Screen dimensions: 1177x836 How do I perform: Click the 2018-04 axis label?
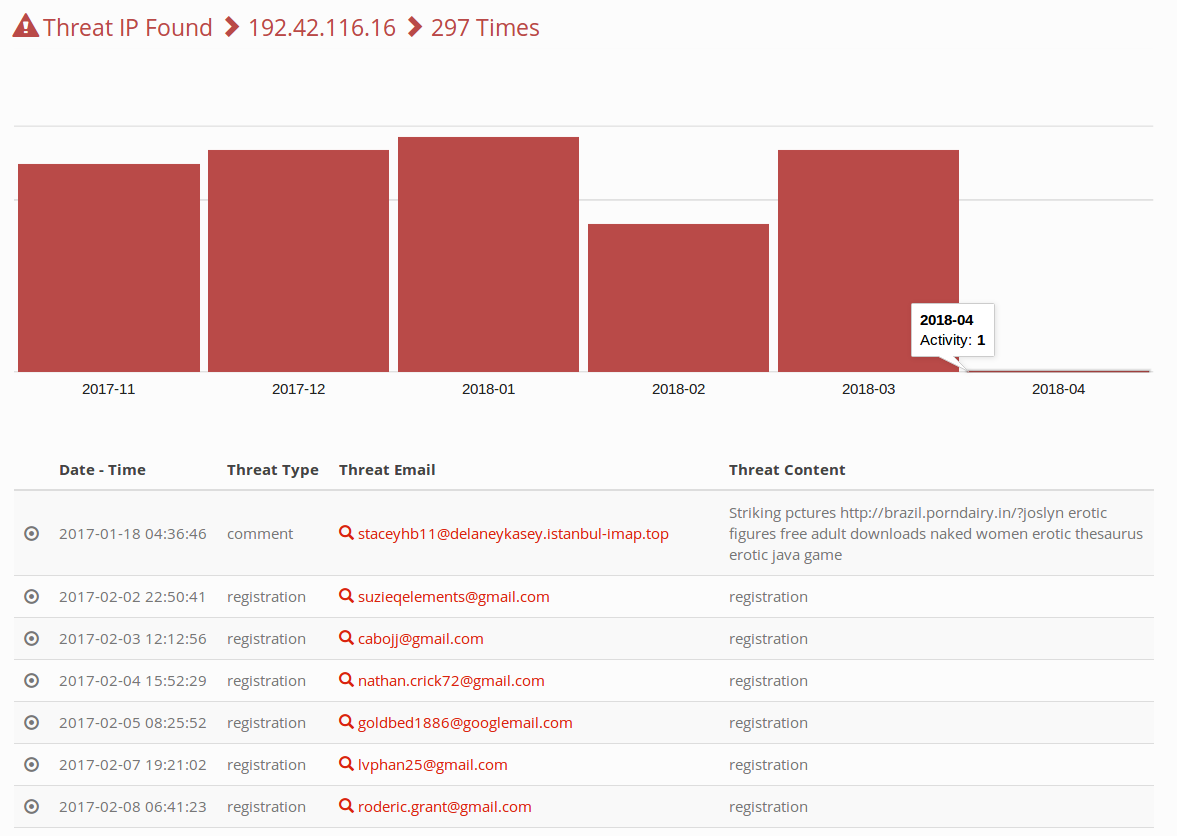tap(1058, 389)
